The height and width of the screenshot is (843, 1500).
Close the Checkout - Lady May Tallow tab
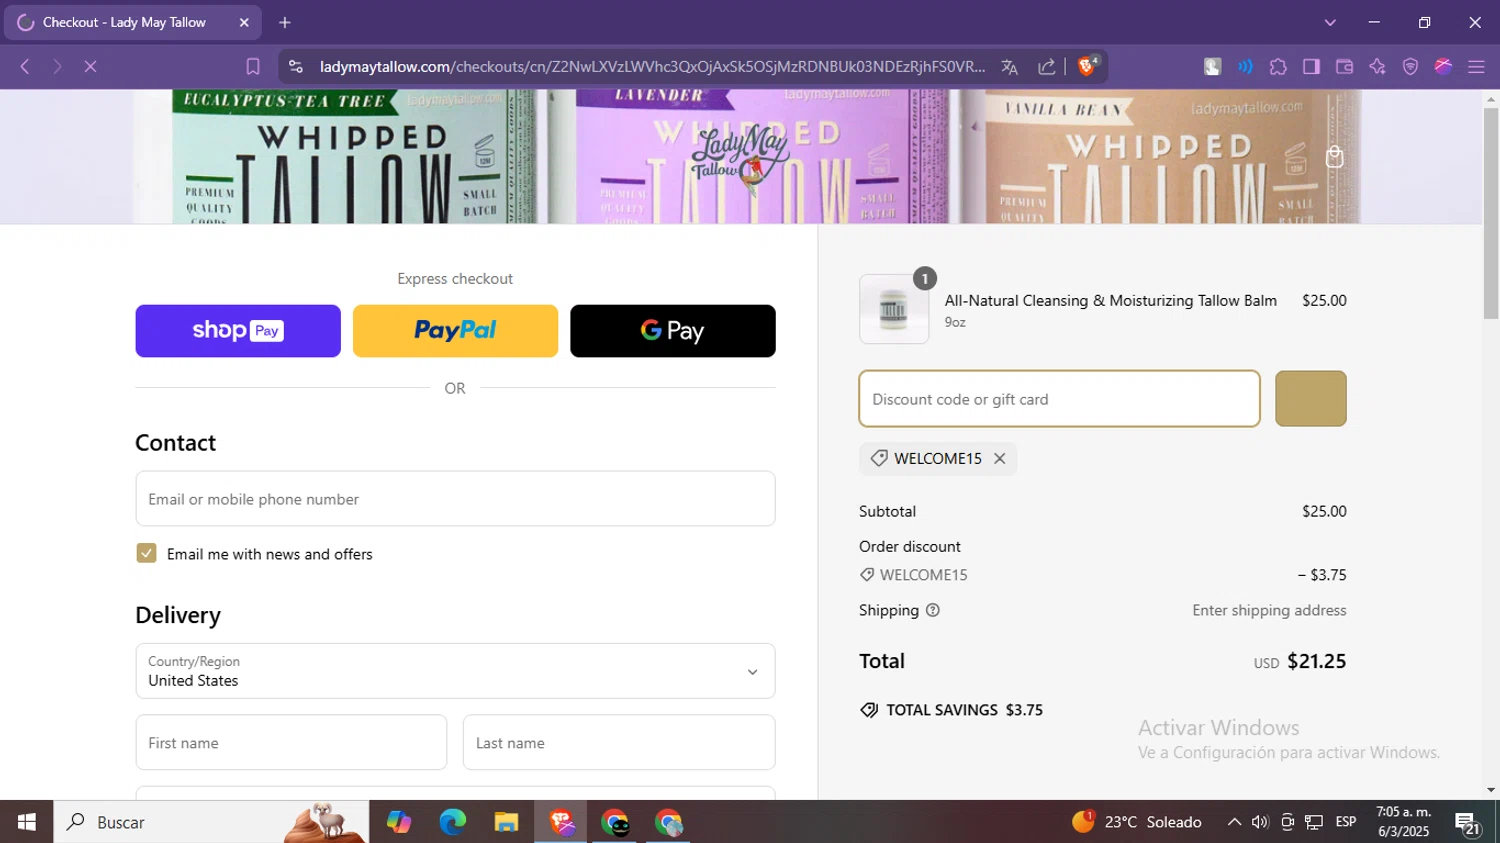244,22
